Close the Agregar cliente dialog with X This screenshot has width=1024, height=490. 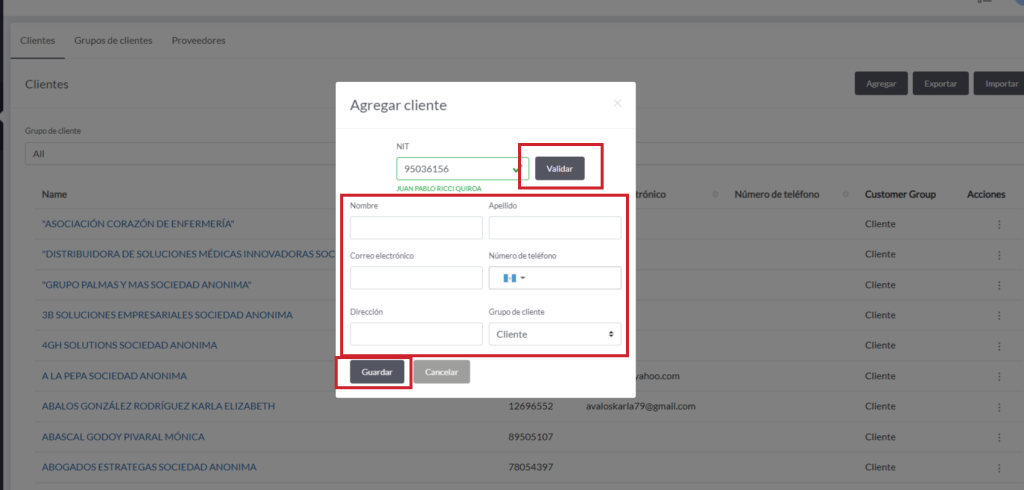point(617,103)
